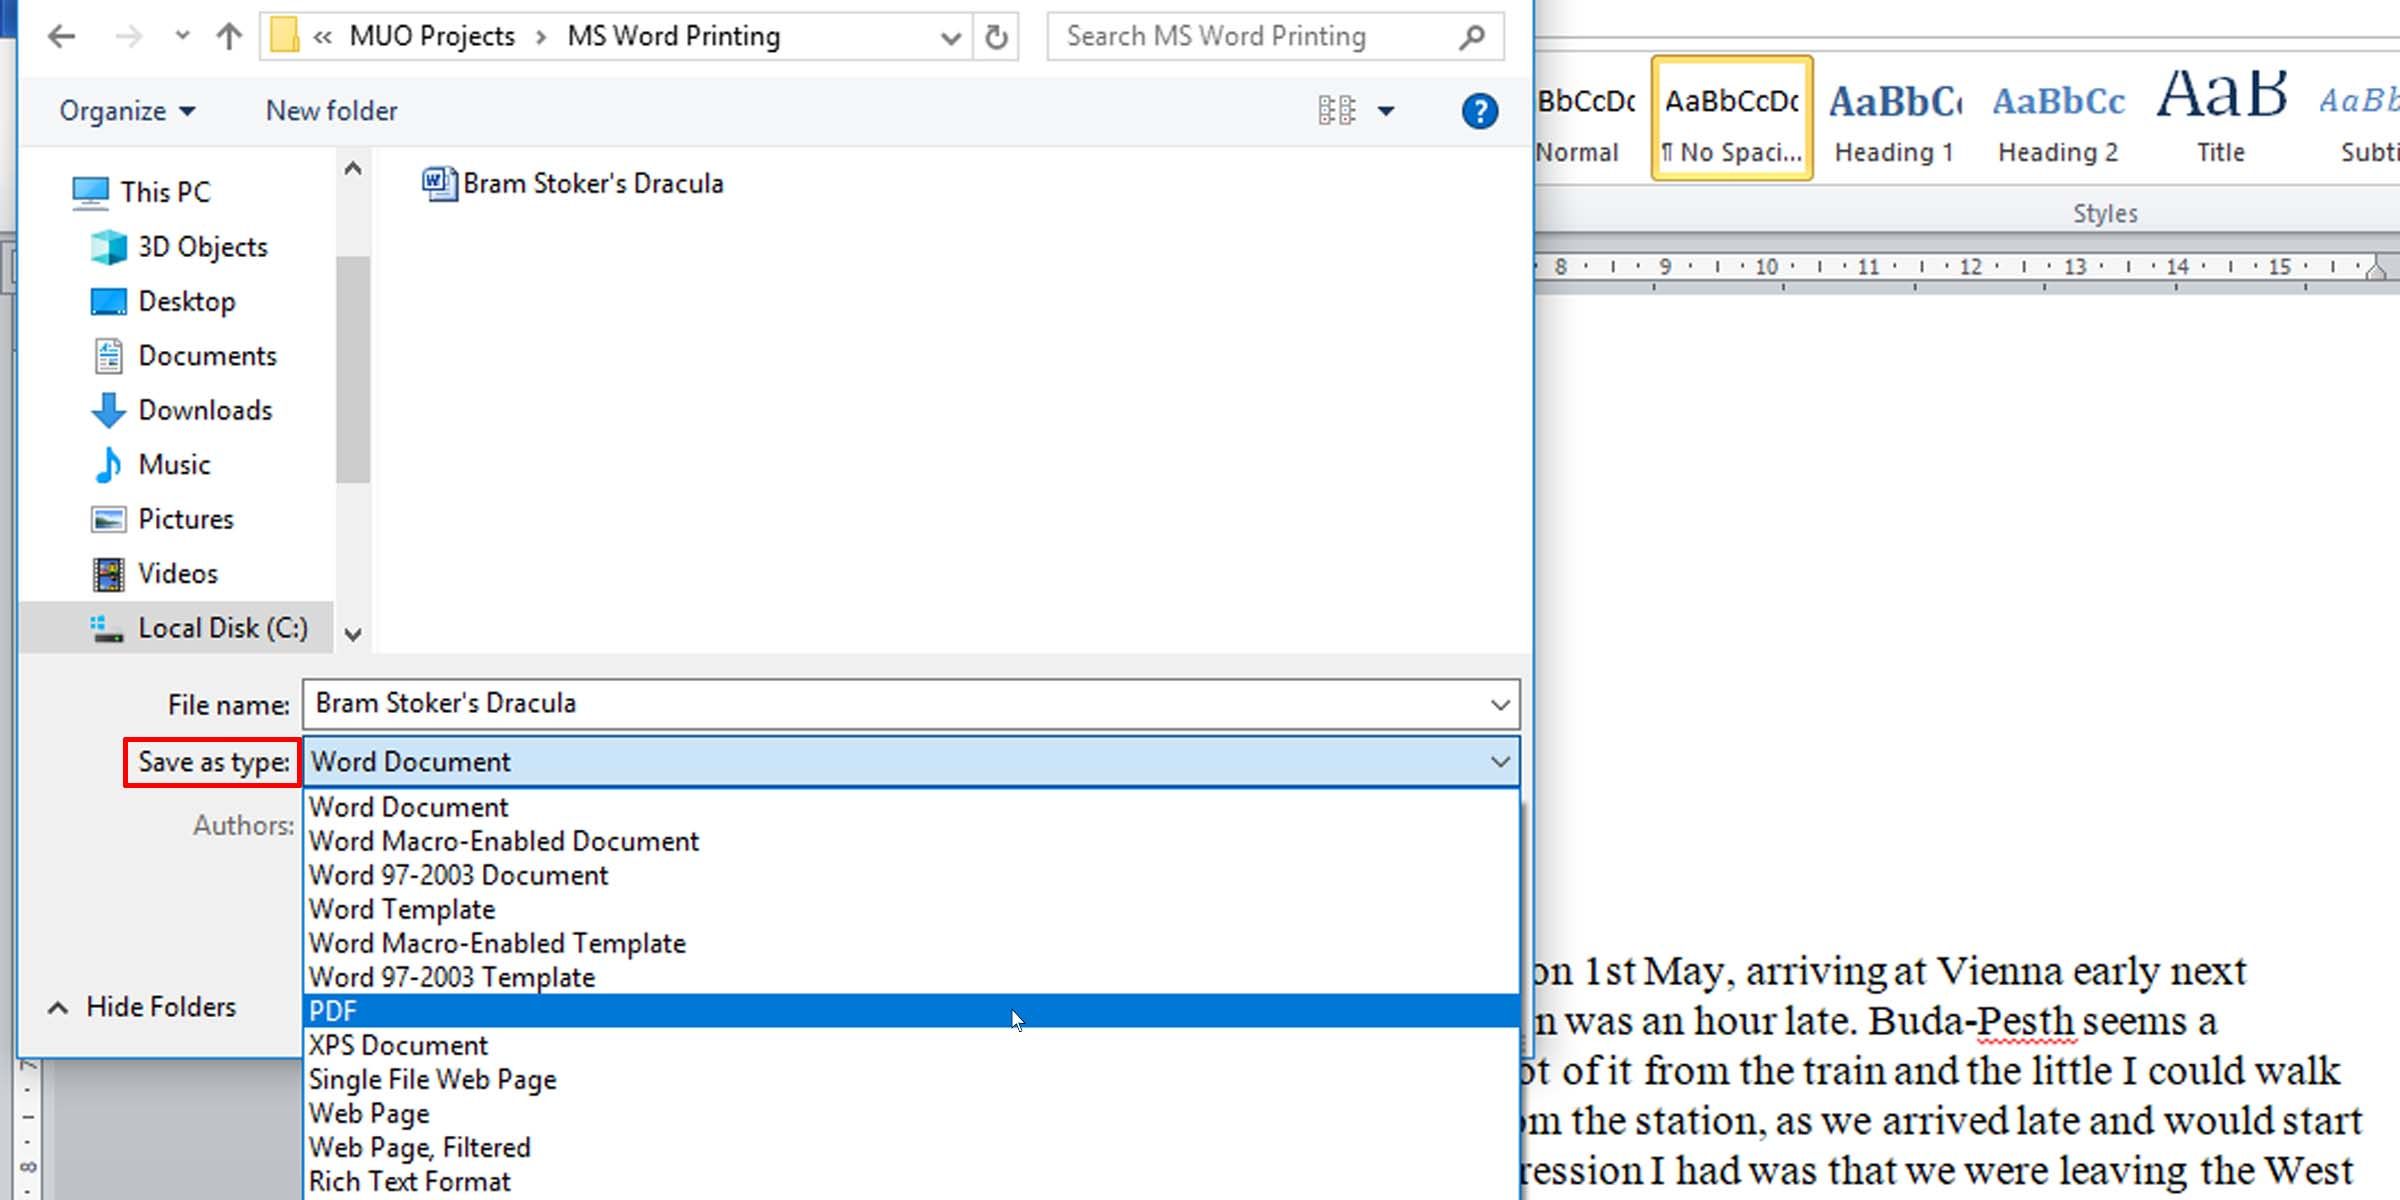Expand the path navigation dropdown
The width and height of the screenshot is (2400, 1200).
click(949, 37)
